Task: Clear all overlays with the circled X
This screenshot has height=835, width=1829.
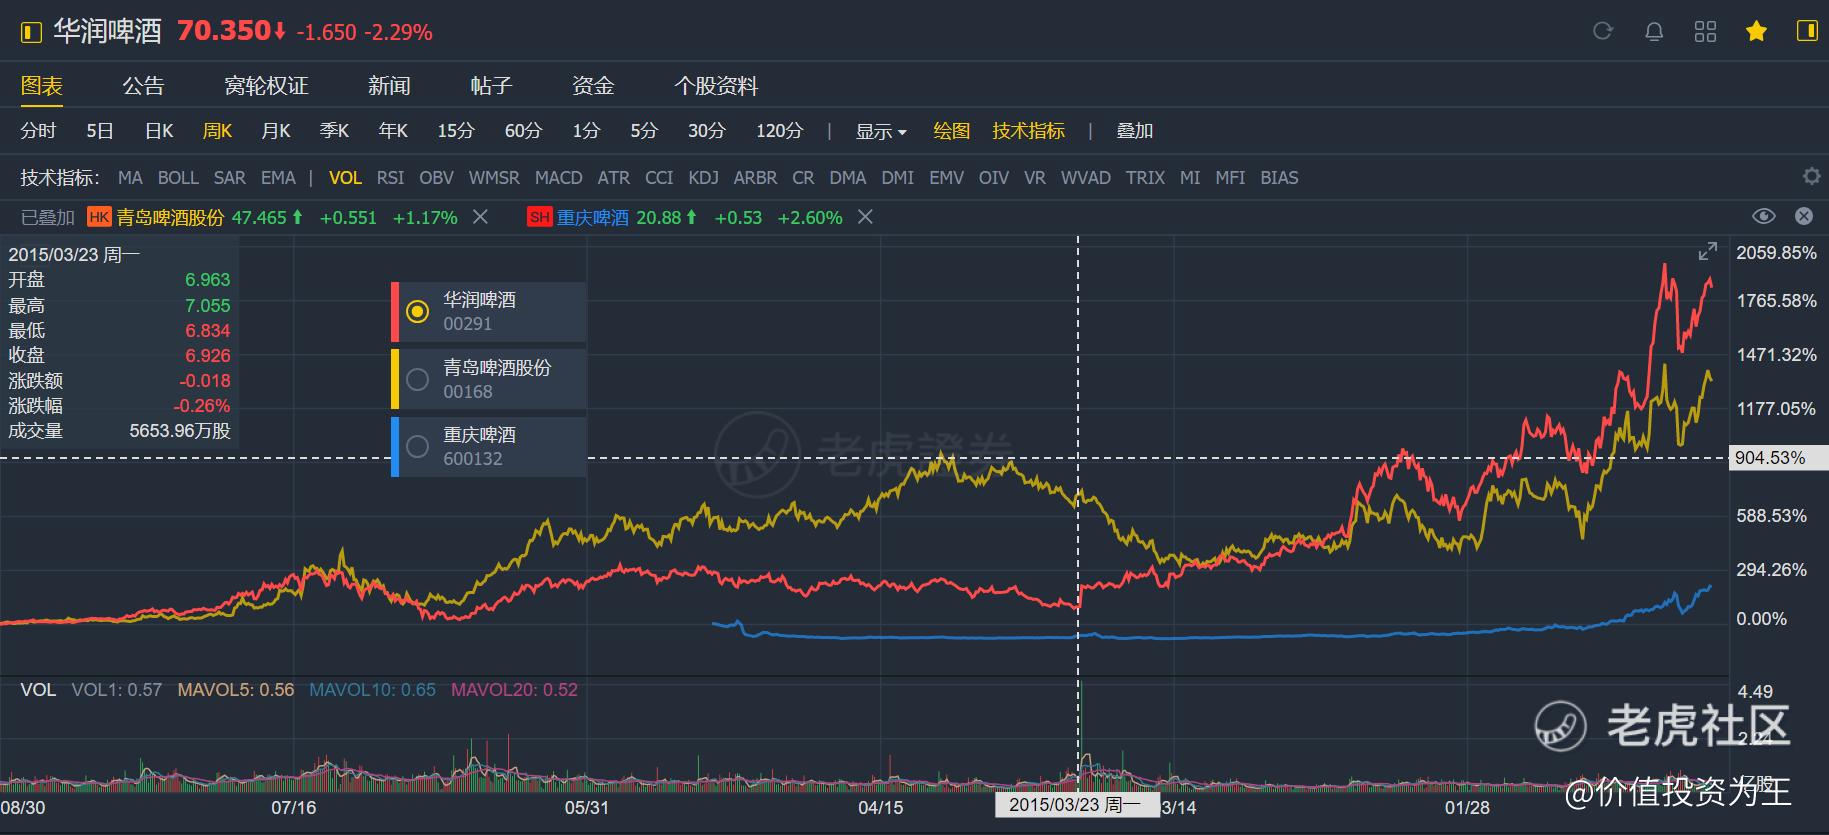Action: tap(1804, 216)
